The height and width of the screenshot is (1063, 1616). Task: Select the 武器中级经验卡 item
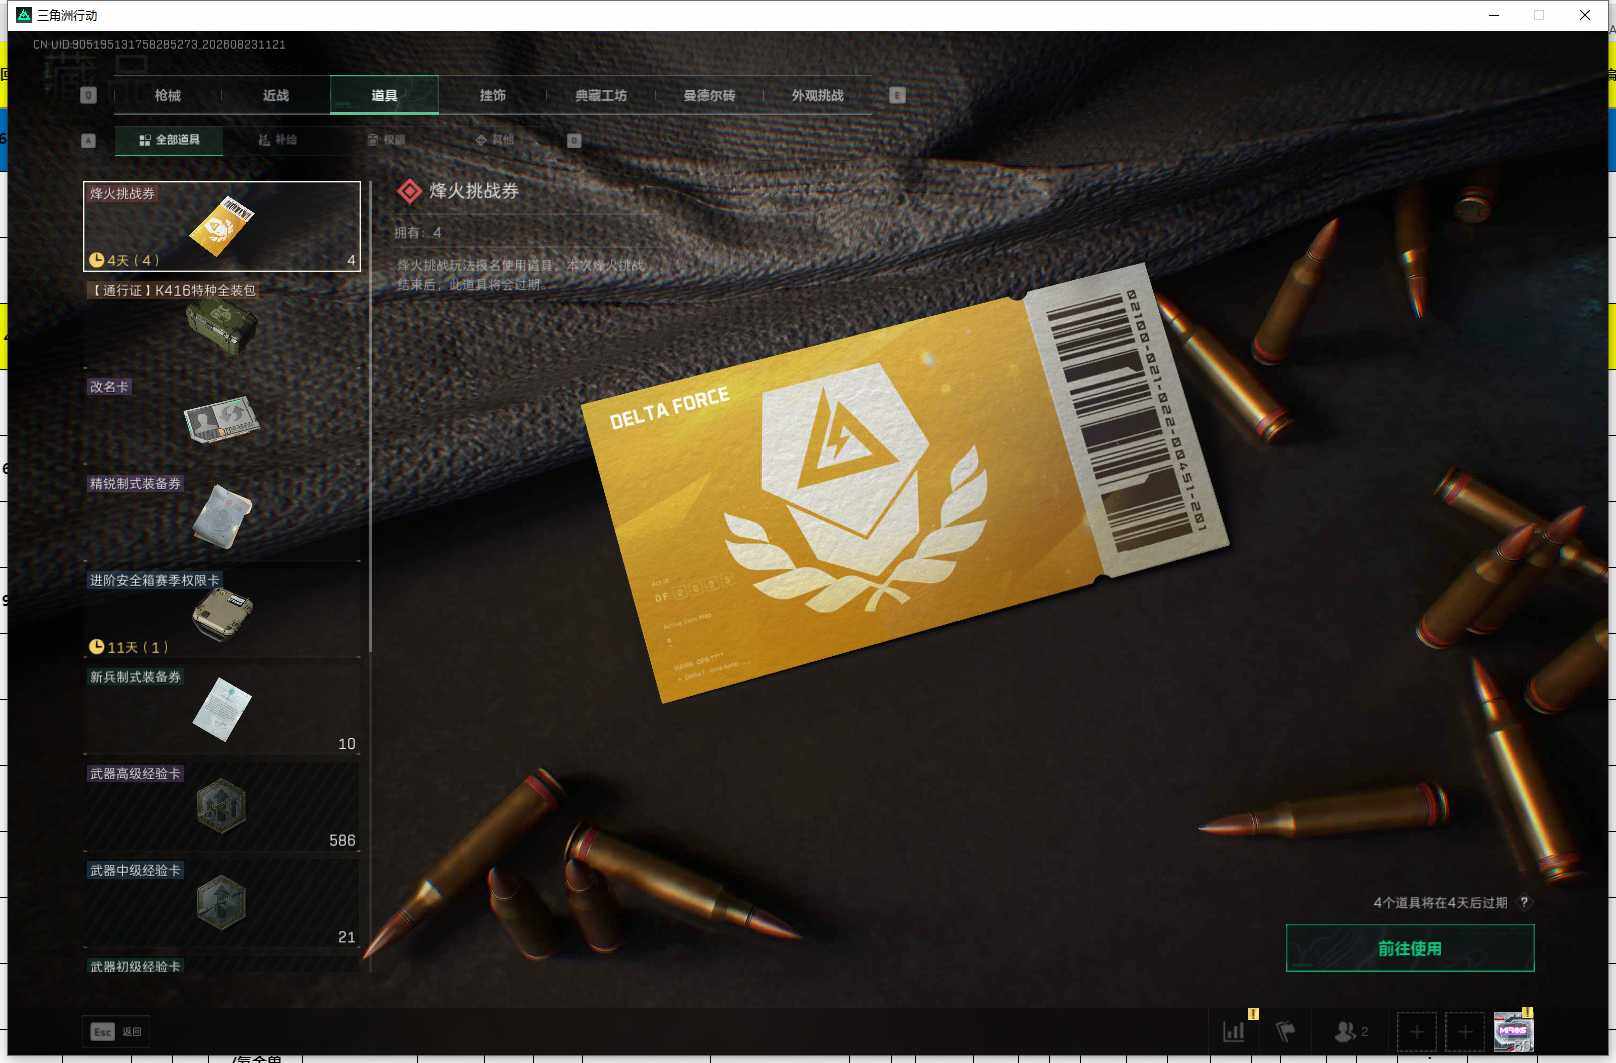point(222,904)
